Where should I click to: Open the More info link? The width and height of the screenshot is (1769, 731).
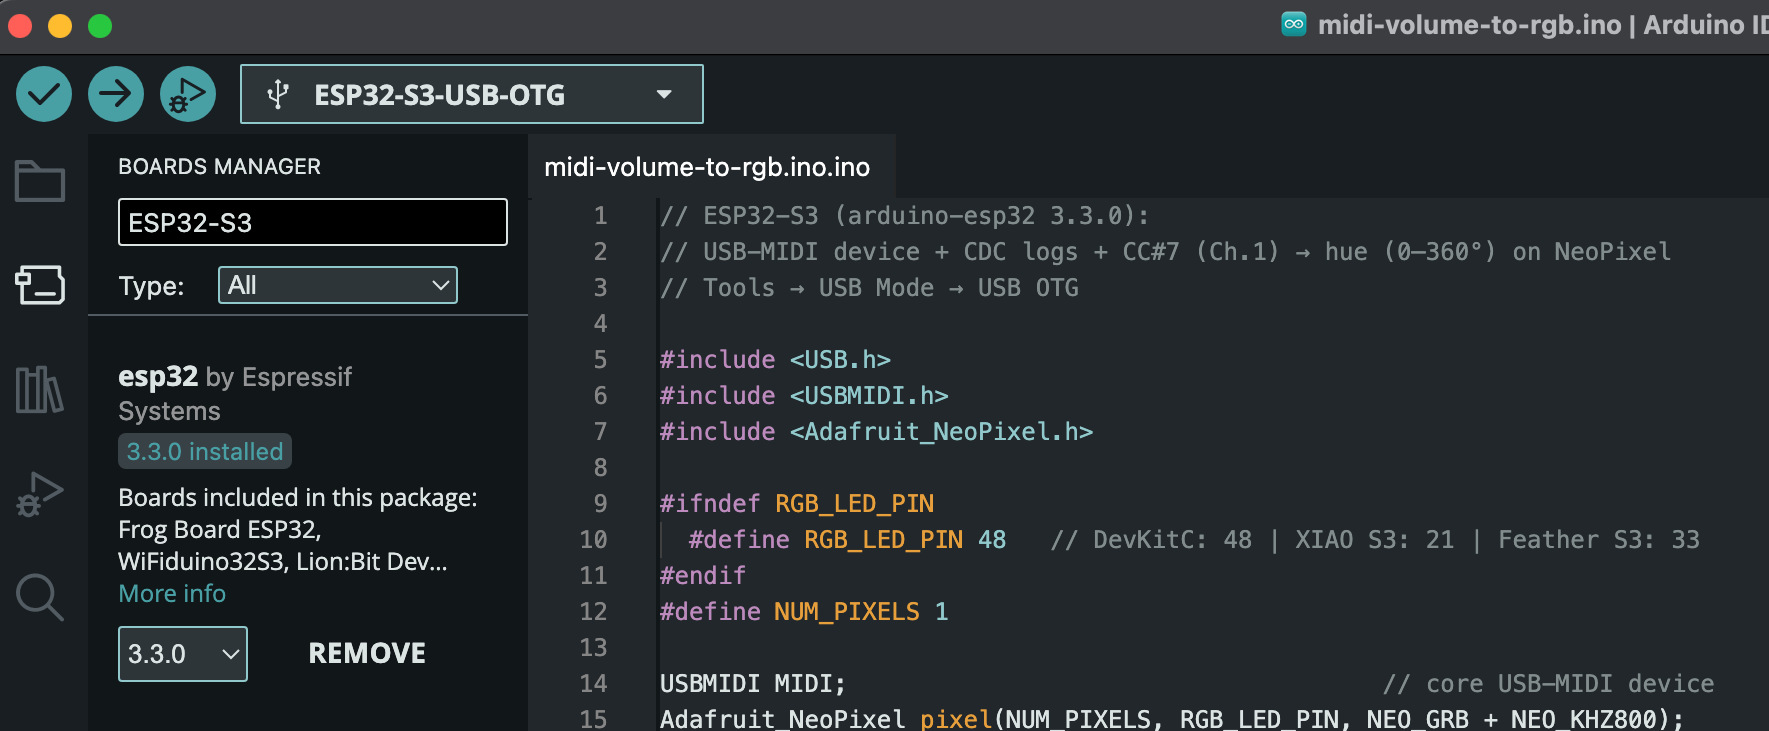coord(172,593)
